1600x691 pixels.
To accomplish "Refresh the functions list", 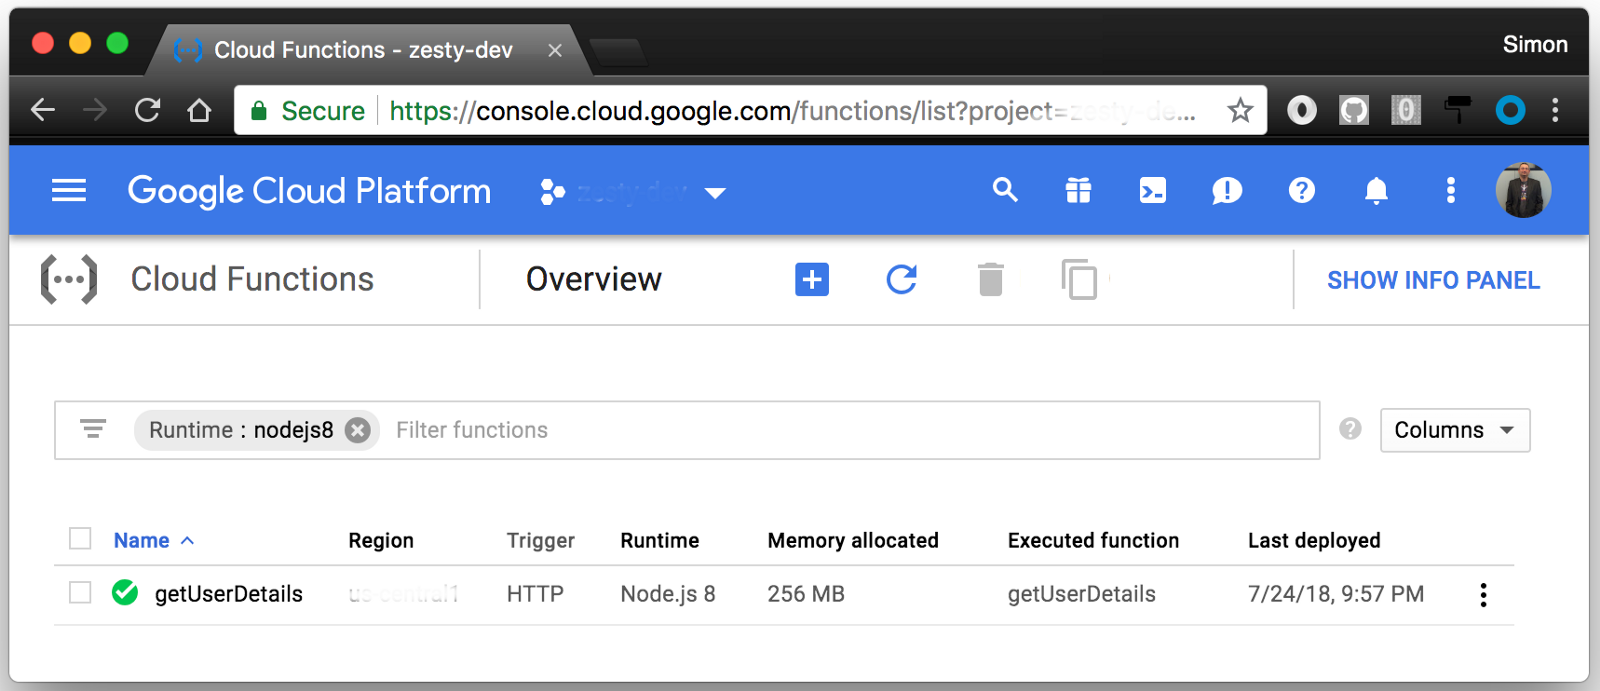I will [901, 279].
